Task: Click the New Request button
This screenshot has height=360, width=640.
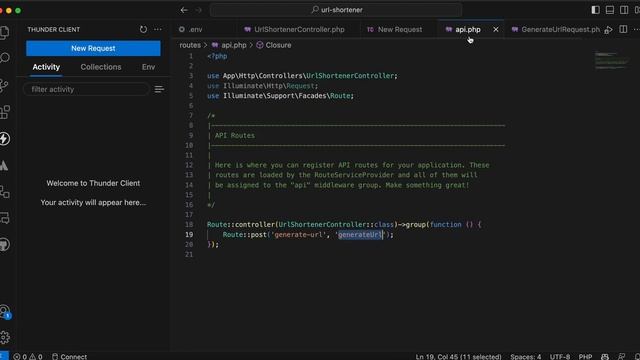Action: click(x=93, y=48)
